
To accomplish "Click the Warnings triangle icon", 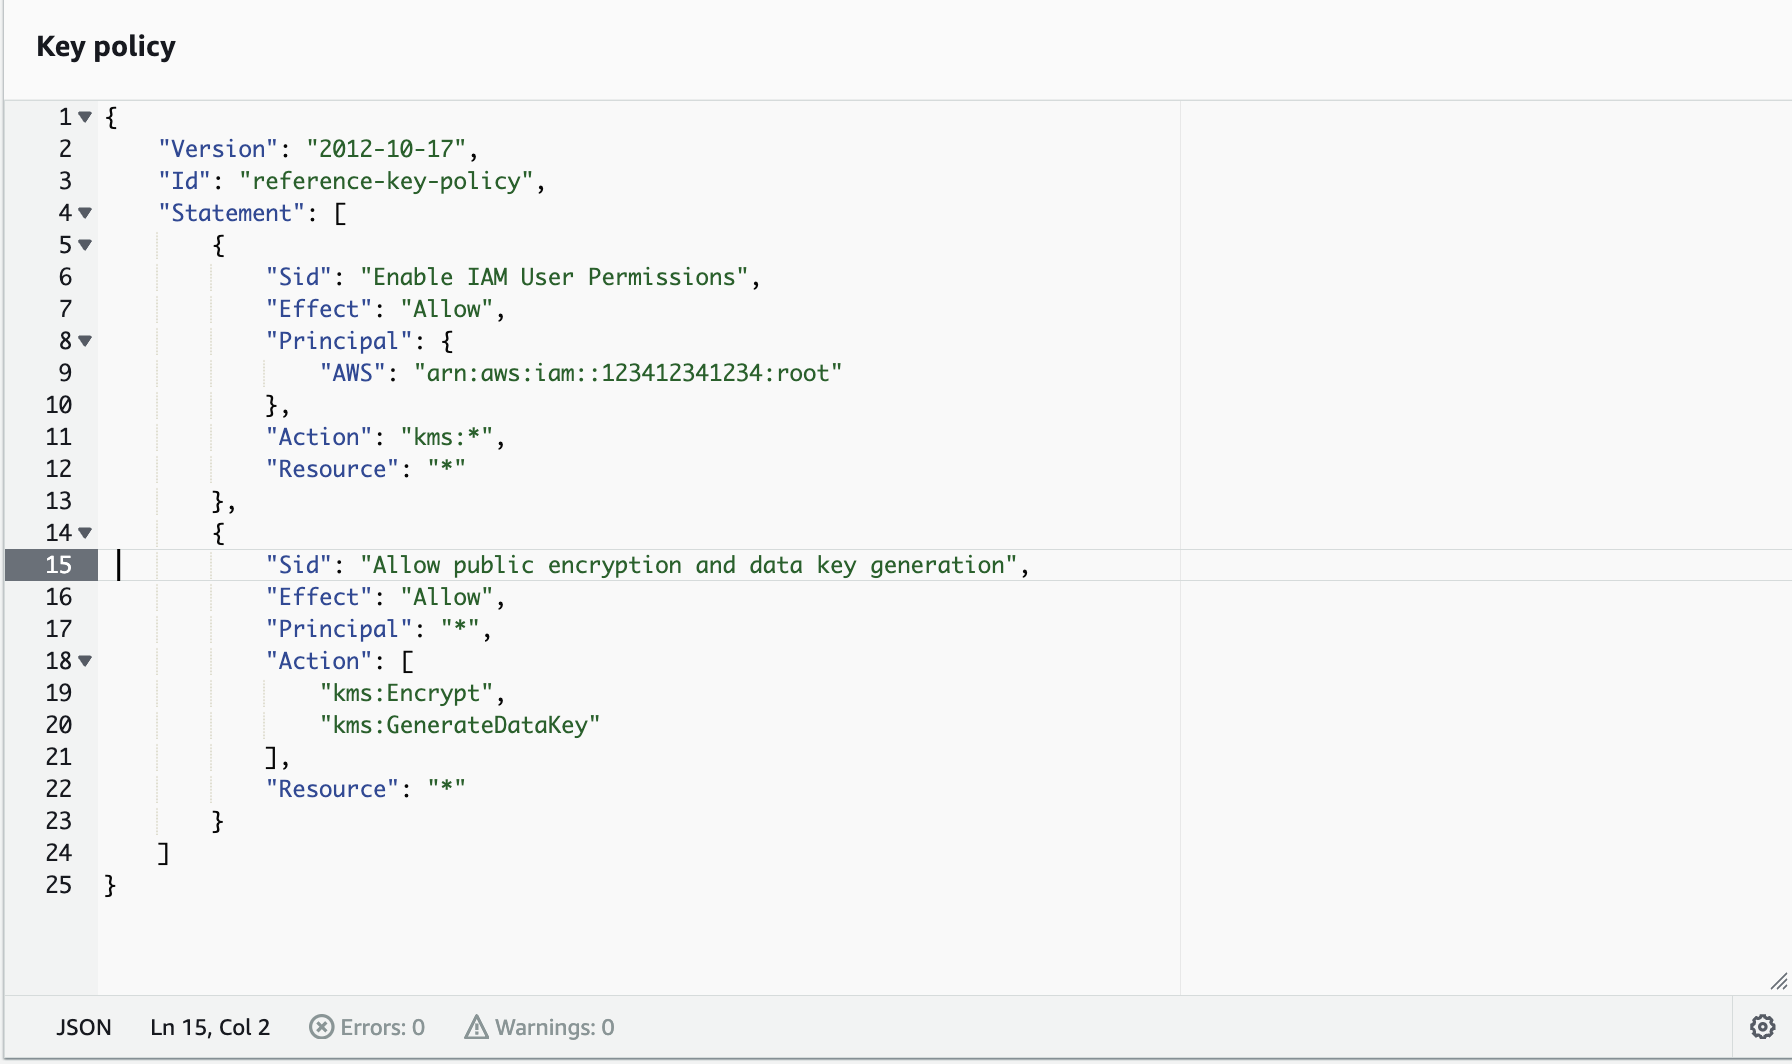I will pos(476,1027).
